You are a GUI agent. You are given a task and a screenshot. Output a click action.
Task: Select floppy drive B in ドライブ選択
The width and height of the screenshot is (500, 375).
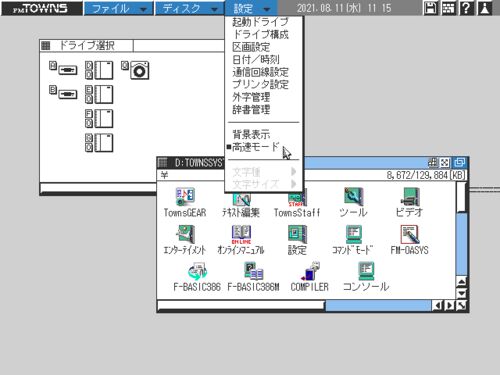[x=63, y=92]
